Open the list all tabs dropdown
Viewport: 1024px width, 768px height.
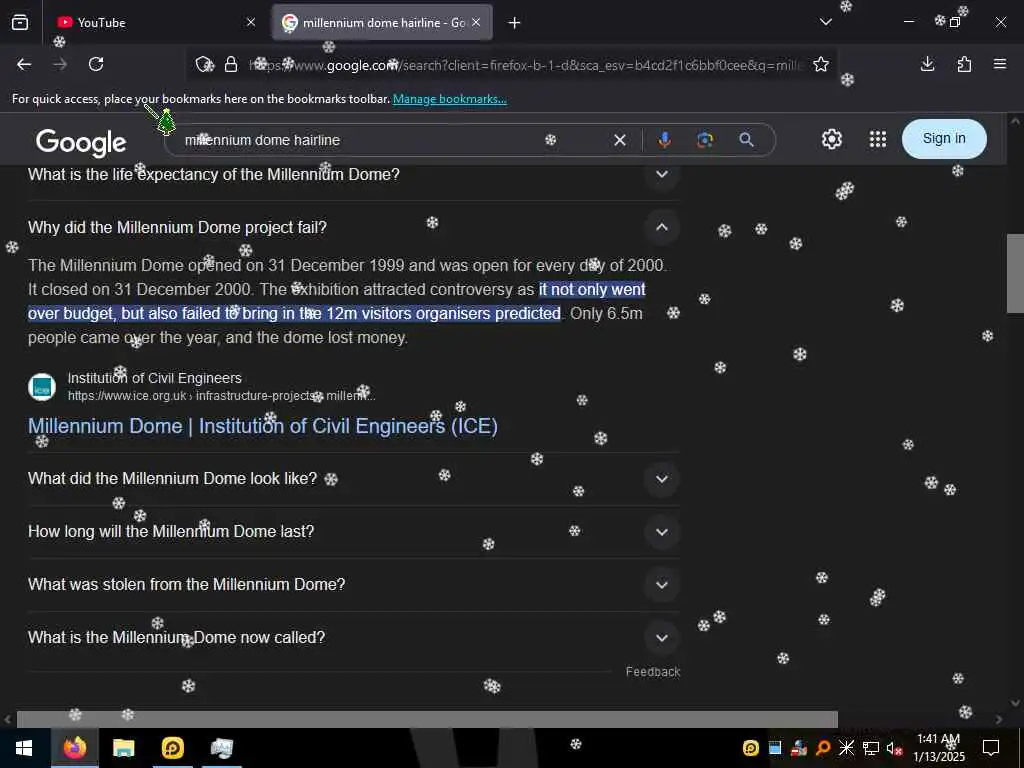[825, 22]
